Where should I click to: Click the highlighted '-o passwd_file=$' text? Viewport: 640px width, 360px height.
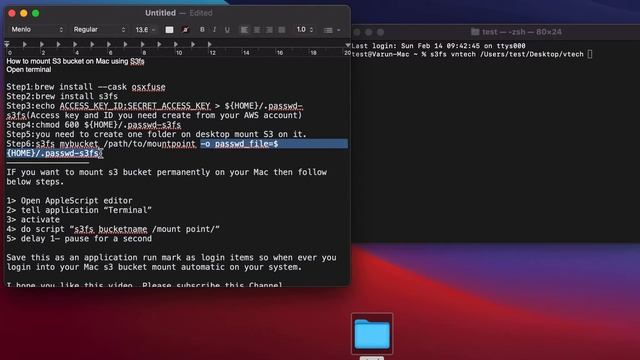click(239, 144)
